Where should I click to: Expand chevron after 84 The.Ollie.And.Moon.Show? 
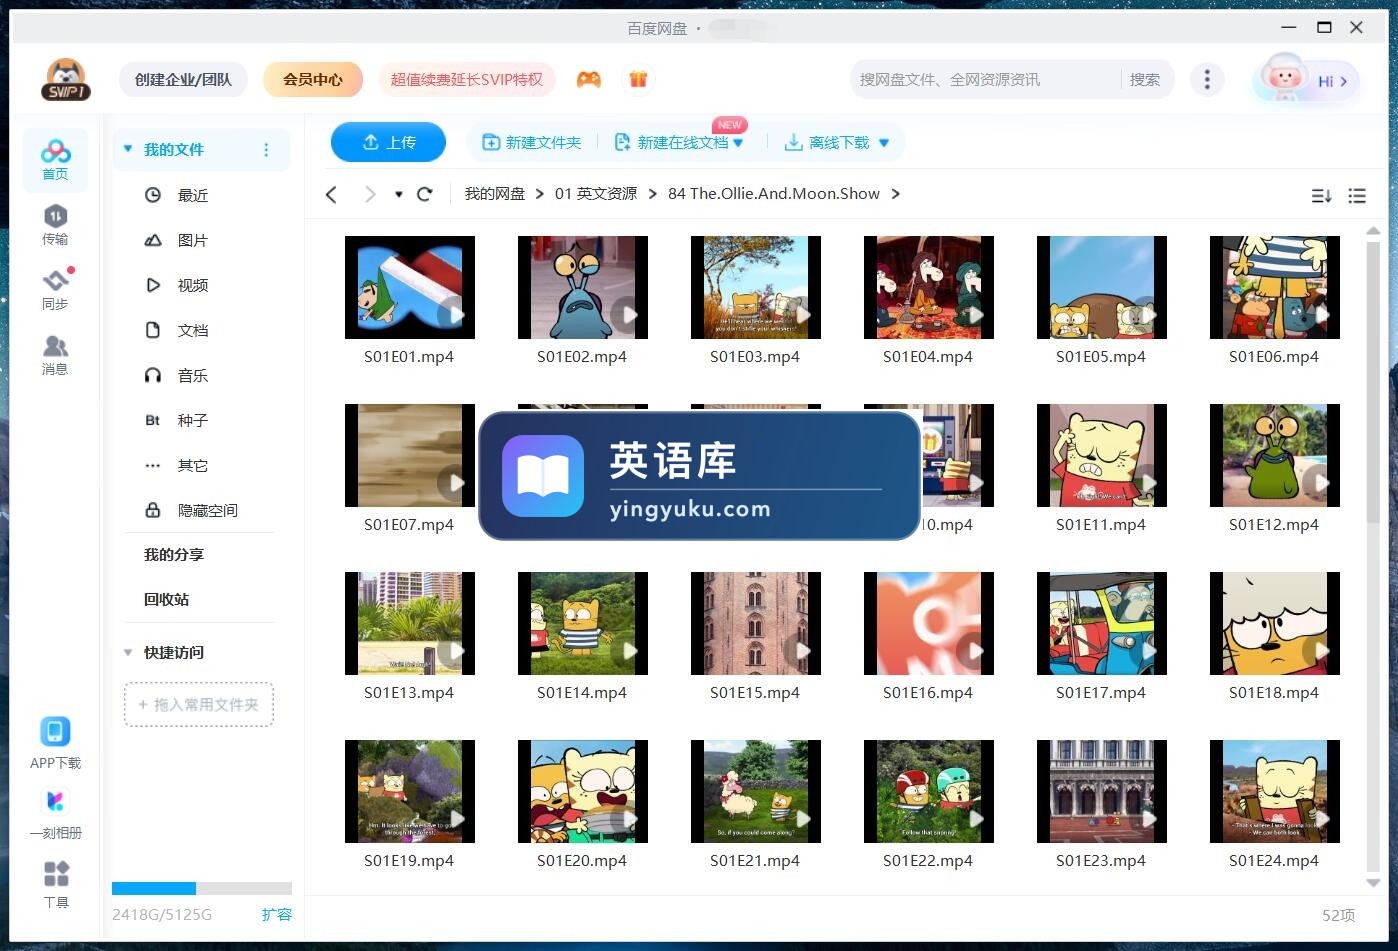(x=895, y=194)
